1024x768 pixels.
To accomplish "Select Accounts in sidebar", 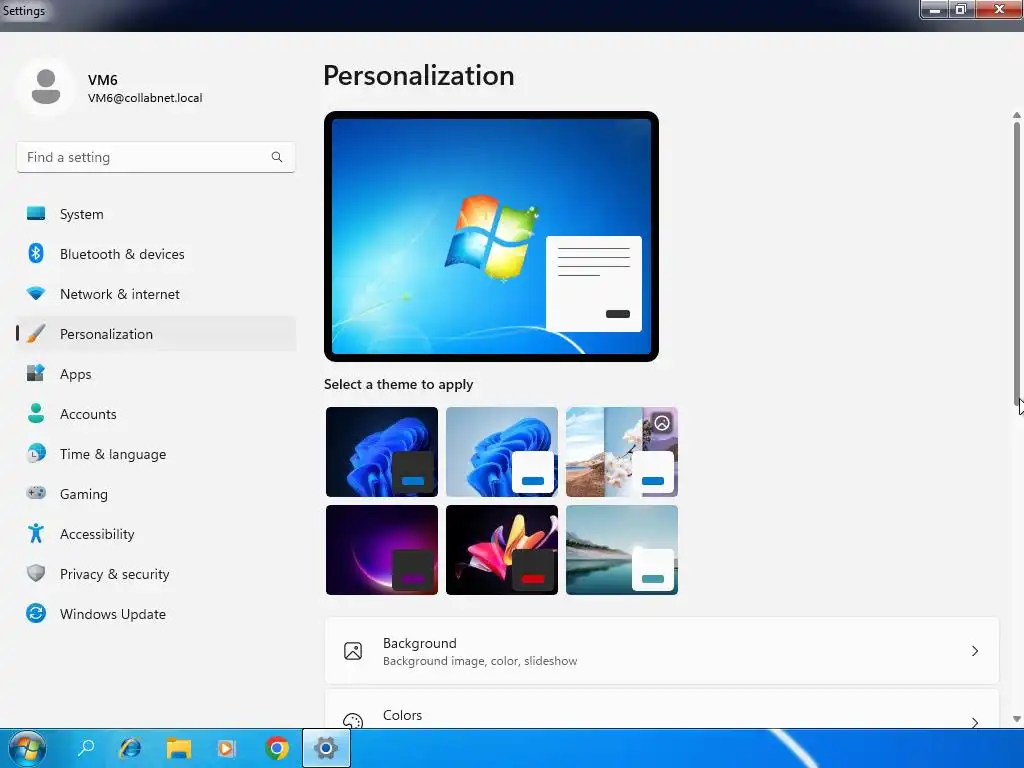I will point(155,414).
